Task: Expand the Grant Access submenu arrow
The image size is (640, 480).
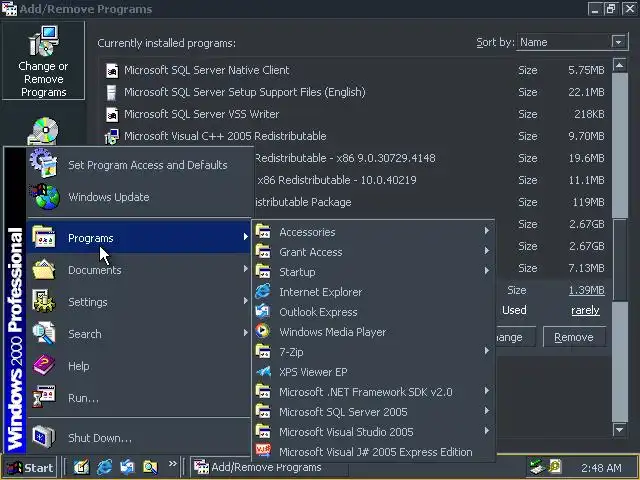Action: click(487, 251)
